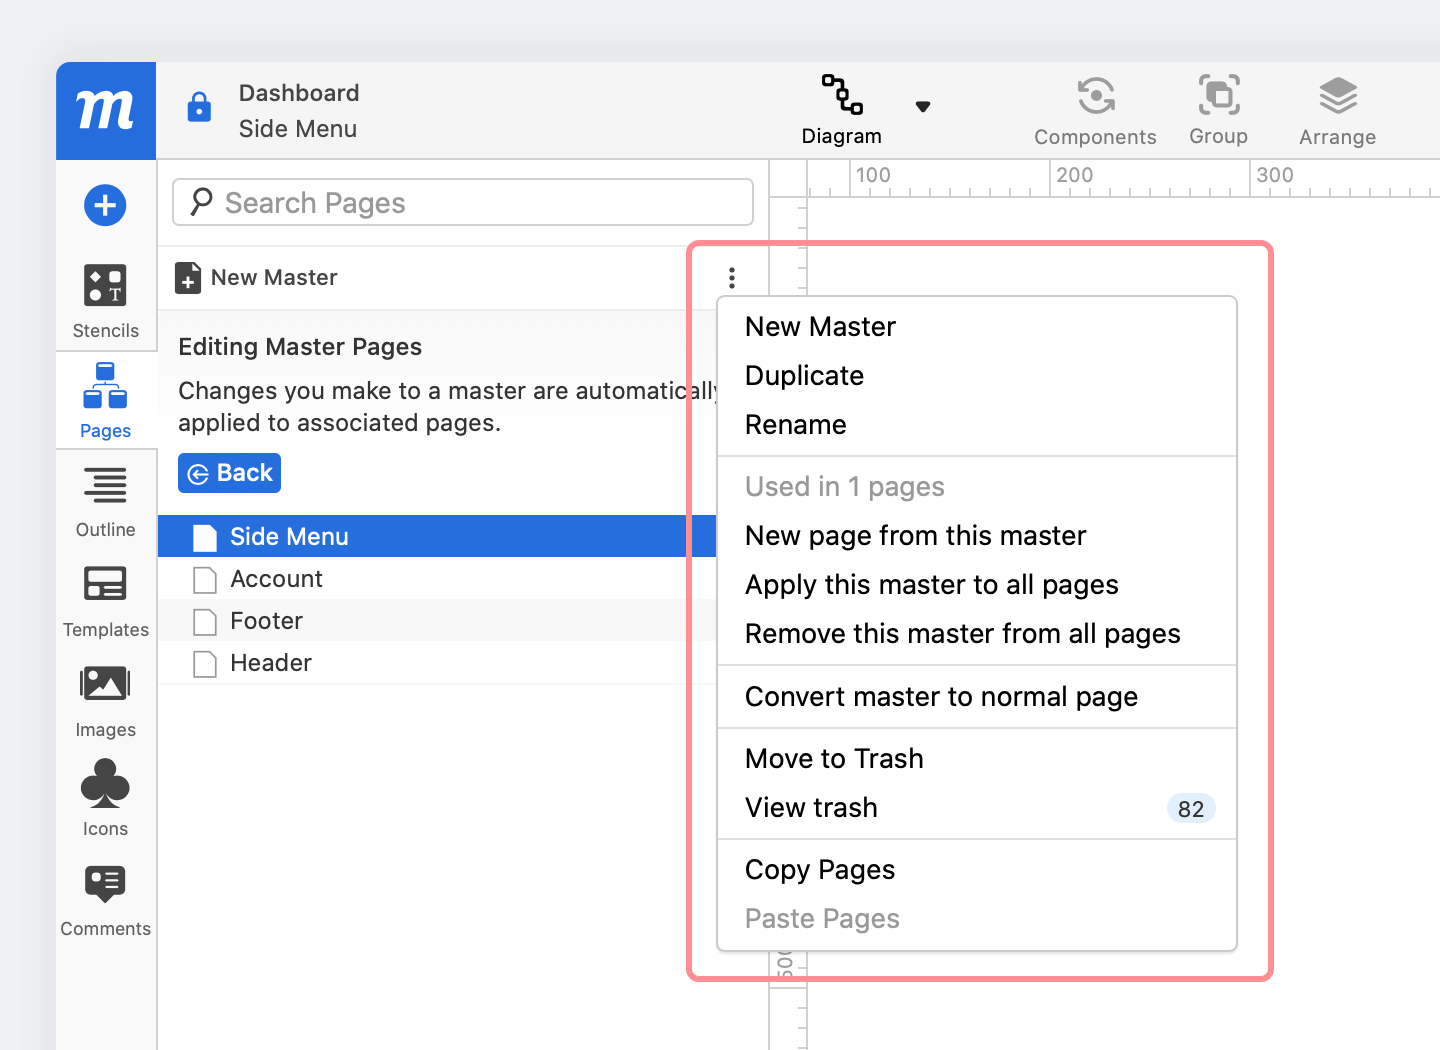Screen dimensions: 1440x1050
Task: Expand the Diagram tool dropdown arrow
Action: coord(923,107)
